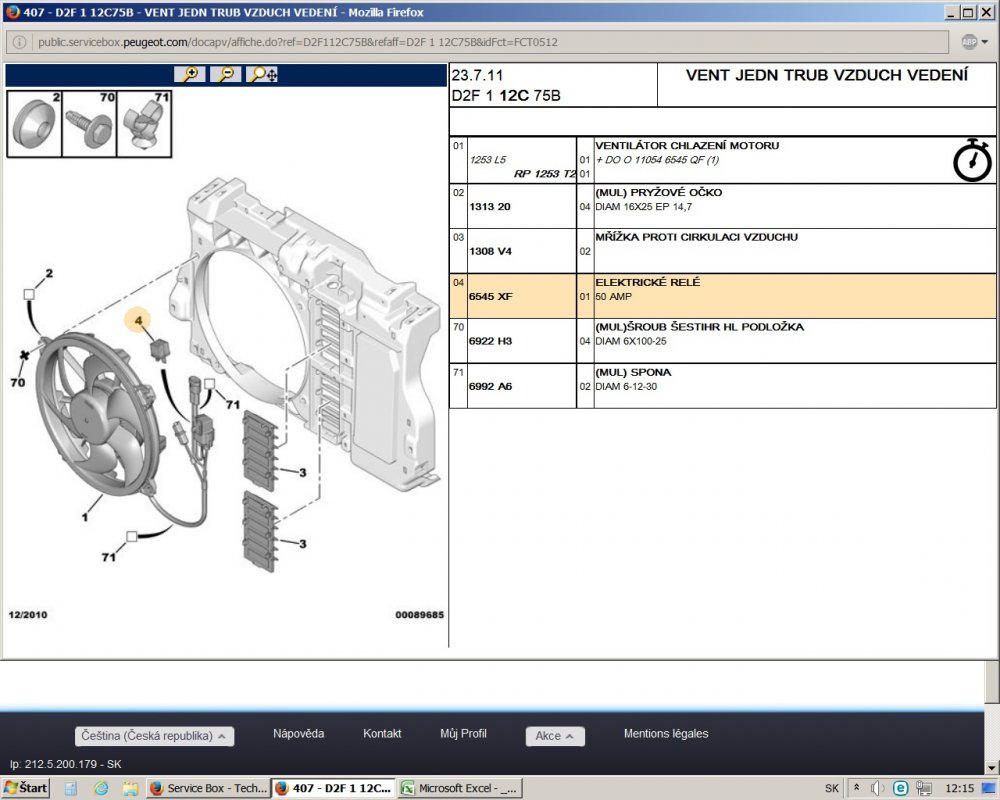Click (MUL) Spona description
This screenshot has height=800, width=1000.
point(633,373)
